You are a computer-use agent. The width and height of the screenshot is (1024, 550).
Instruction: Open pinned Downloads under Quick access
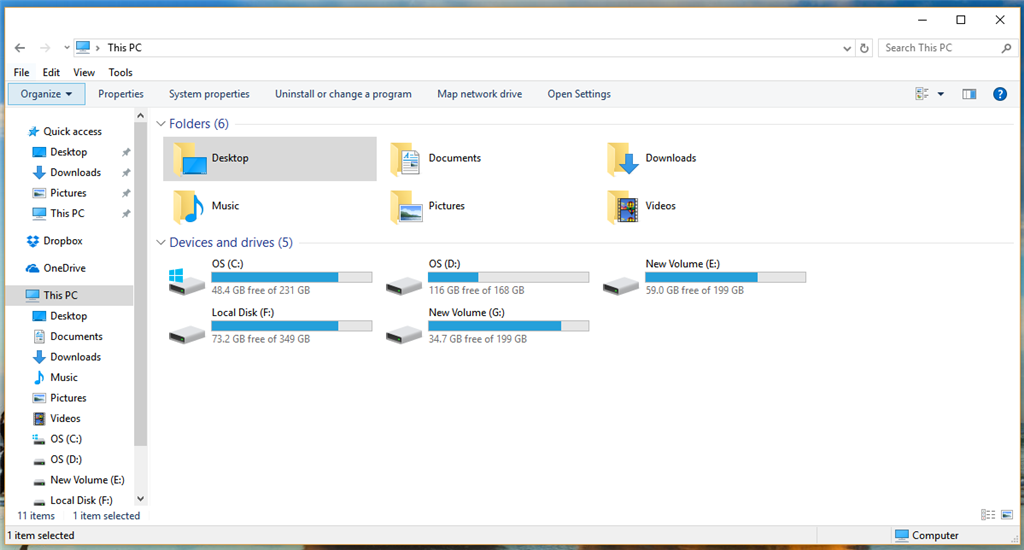(x=75, y=172)
